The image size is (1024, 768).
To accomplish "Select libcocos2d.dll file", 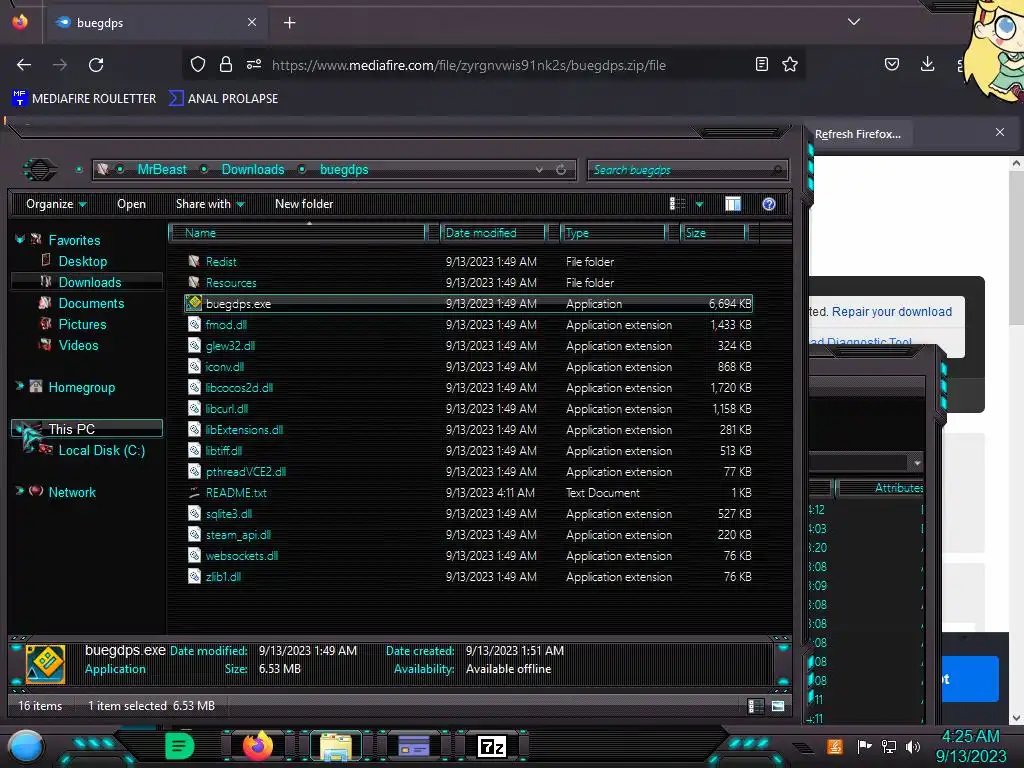I will pyautogui.click(x=239, y=387).
